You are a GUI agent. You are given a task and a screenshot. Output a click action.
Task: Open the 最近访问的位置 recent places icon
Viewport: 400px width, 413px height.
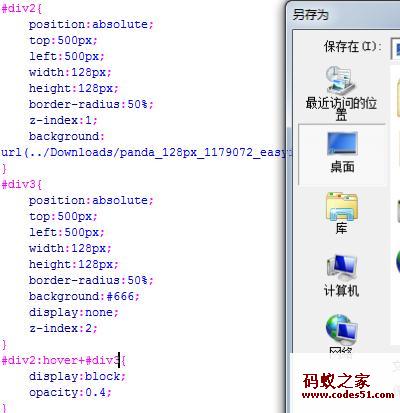coord(341,80)
